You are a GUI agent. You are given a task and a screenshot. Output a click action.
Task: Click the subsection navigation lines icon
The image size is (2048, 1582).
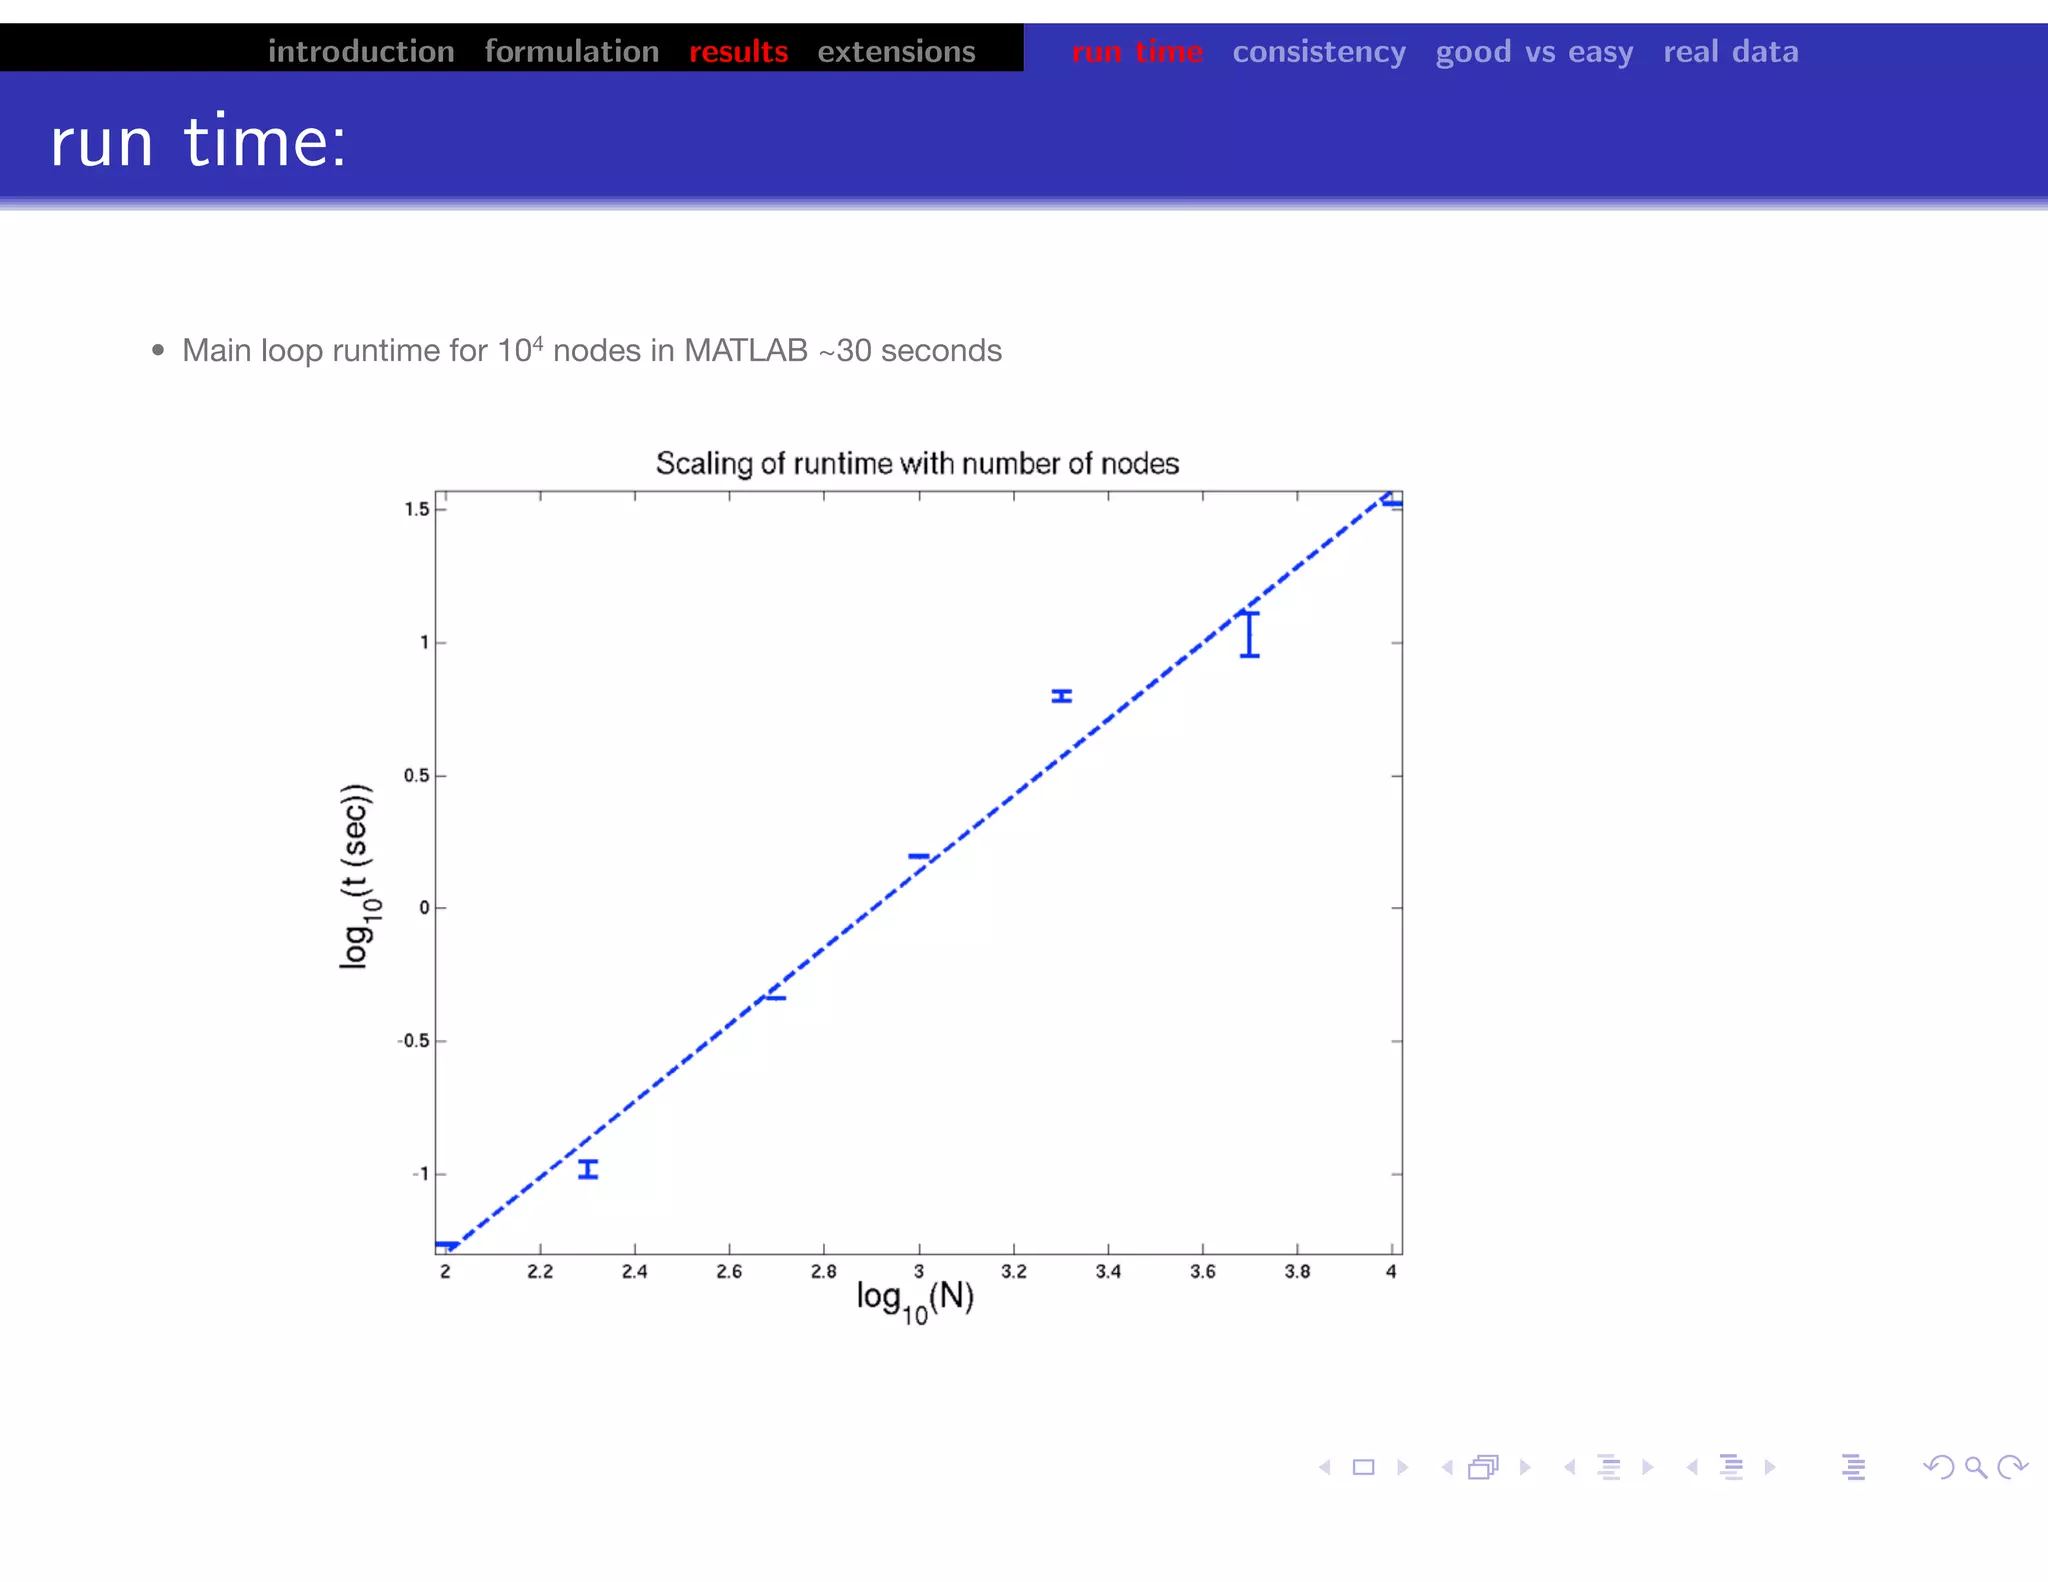(x=1608, y=1467)
